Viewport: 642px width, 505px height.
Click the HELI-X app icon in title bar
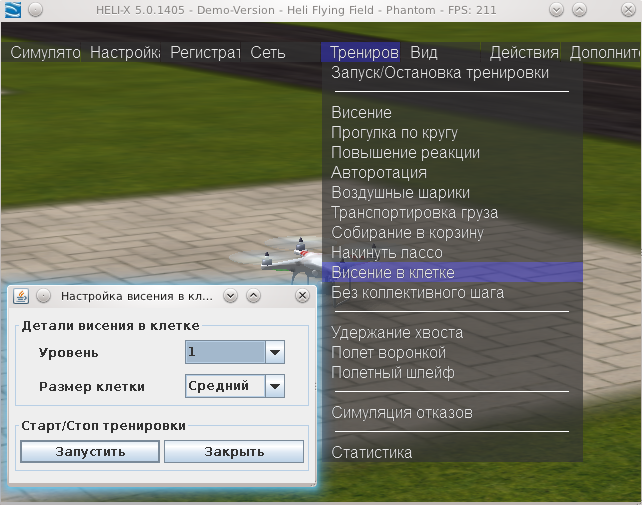pyautogui.click(x=13, y=10)
